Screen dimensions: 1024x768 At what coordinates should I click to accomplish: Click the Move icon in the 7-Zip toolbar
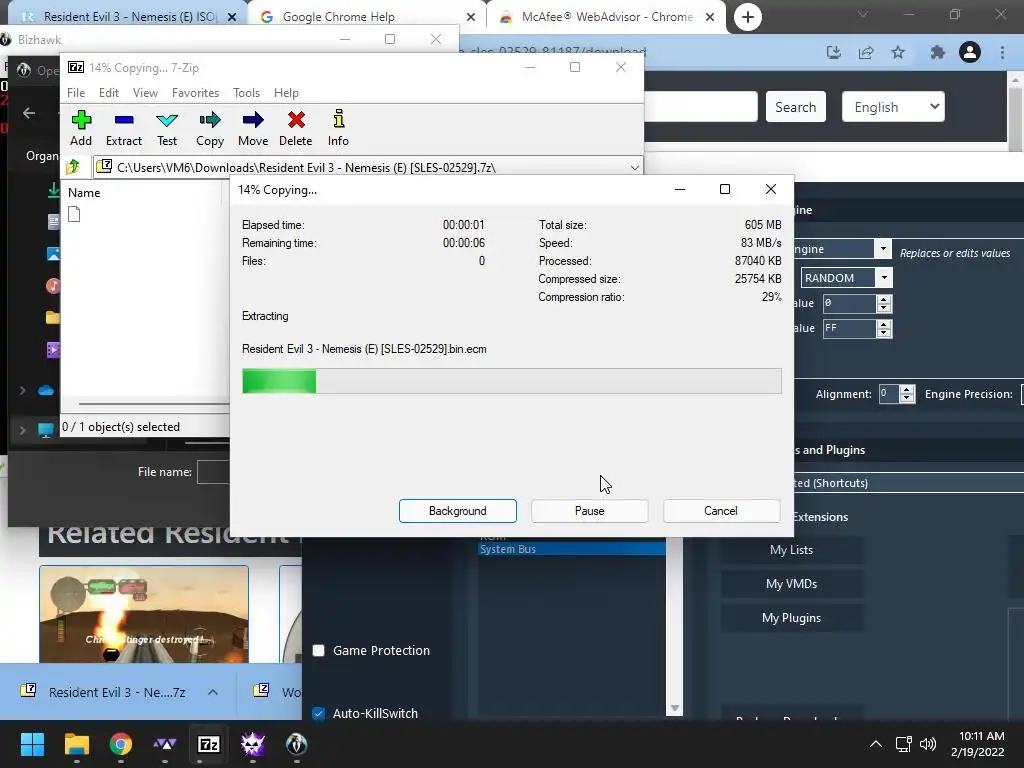tap(253, 120)
